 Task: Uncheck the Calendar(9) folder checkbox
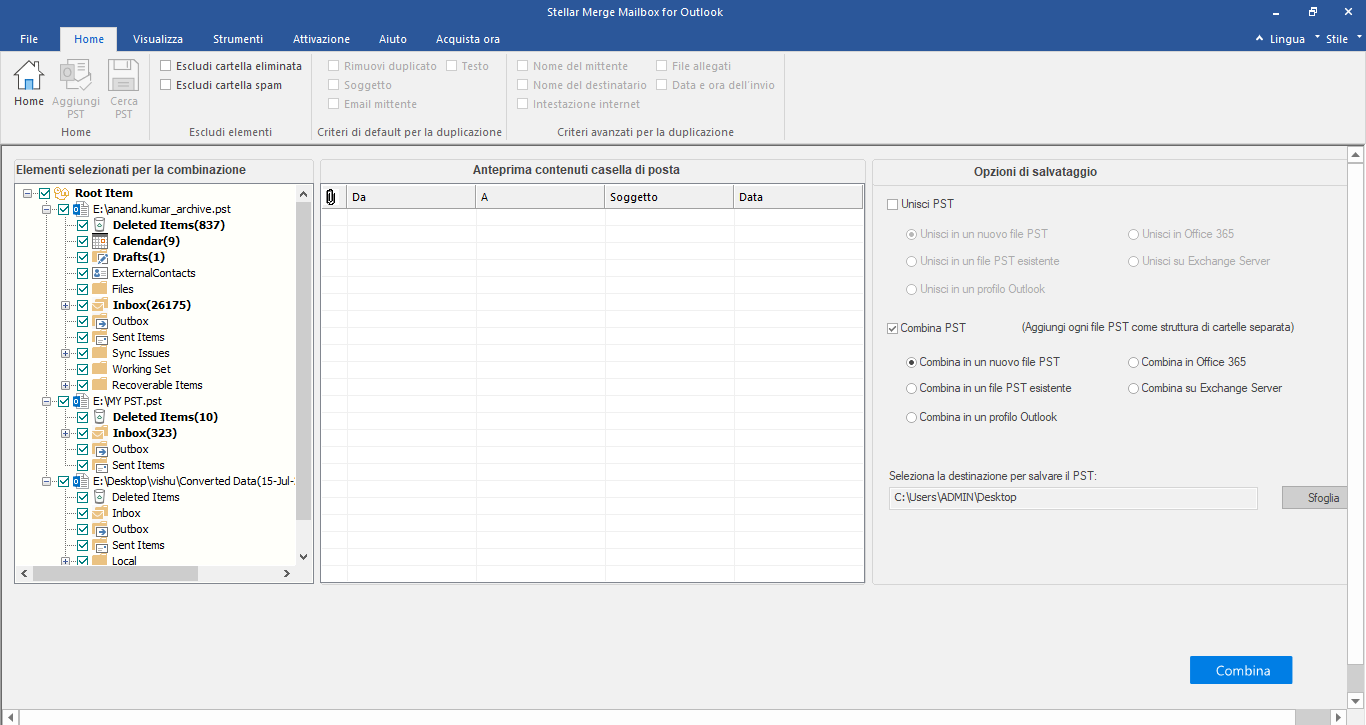coord(83,241)
